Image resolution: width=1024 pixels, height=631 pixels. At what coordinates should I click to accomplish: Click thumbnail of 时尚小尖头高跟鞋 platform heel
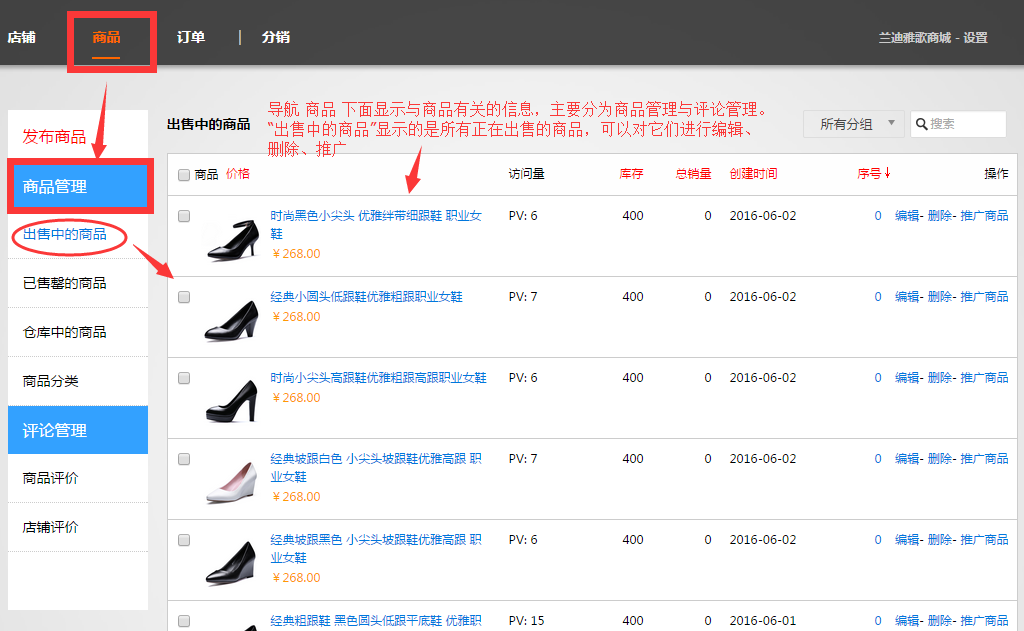point(232,401)
